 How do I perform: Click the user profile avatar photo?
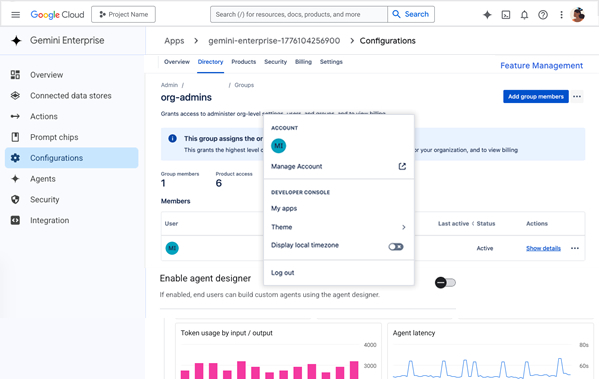click(x=578, y=15)
